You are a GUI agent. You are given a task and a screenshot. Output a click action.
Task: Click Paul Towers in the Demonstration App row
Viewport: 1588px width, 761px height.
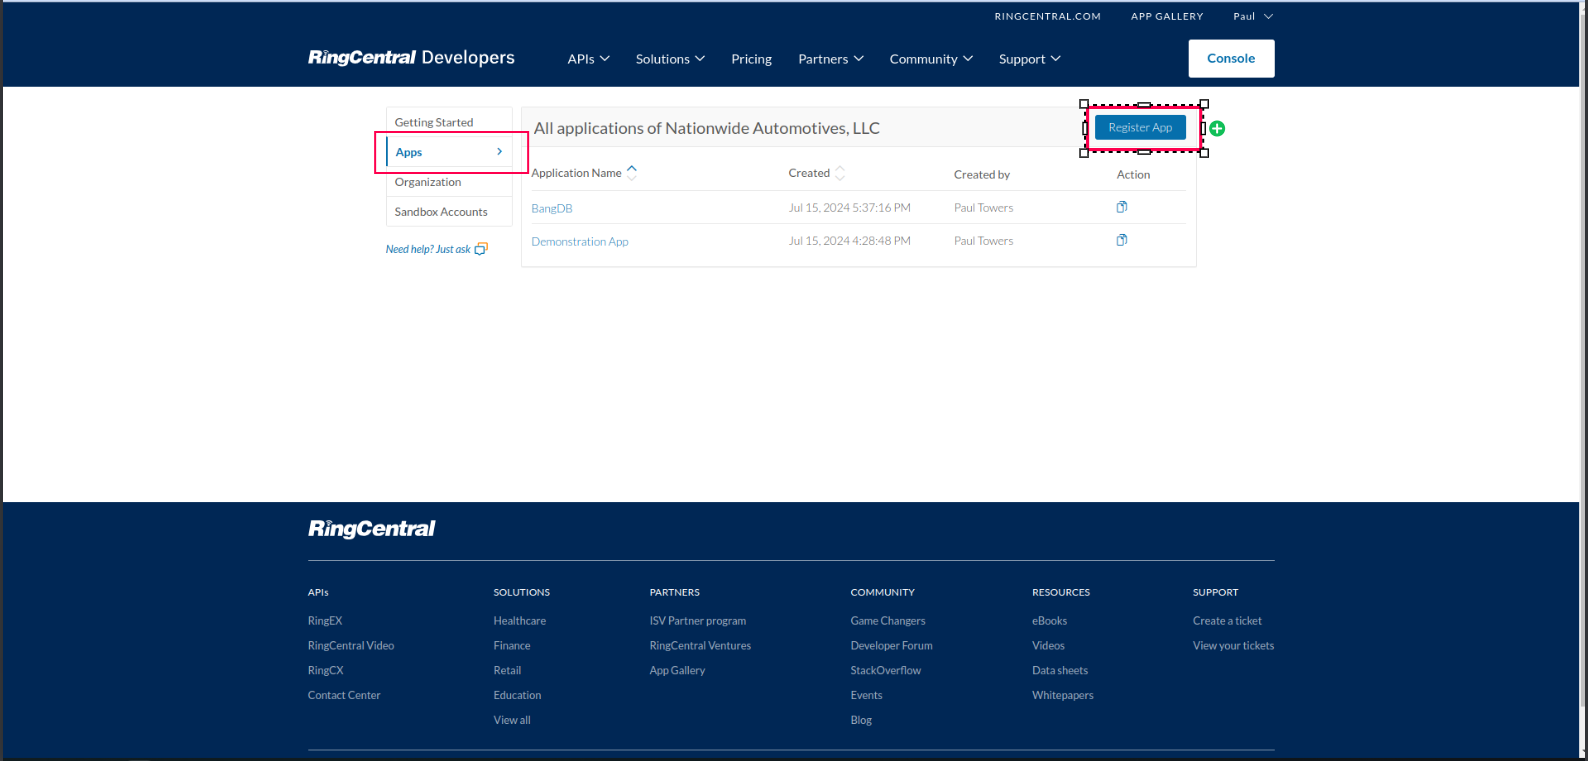(983, 241)
